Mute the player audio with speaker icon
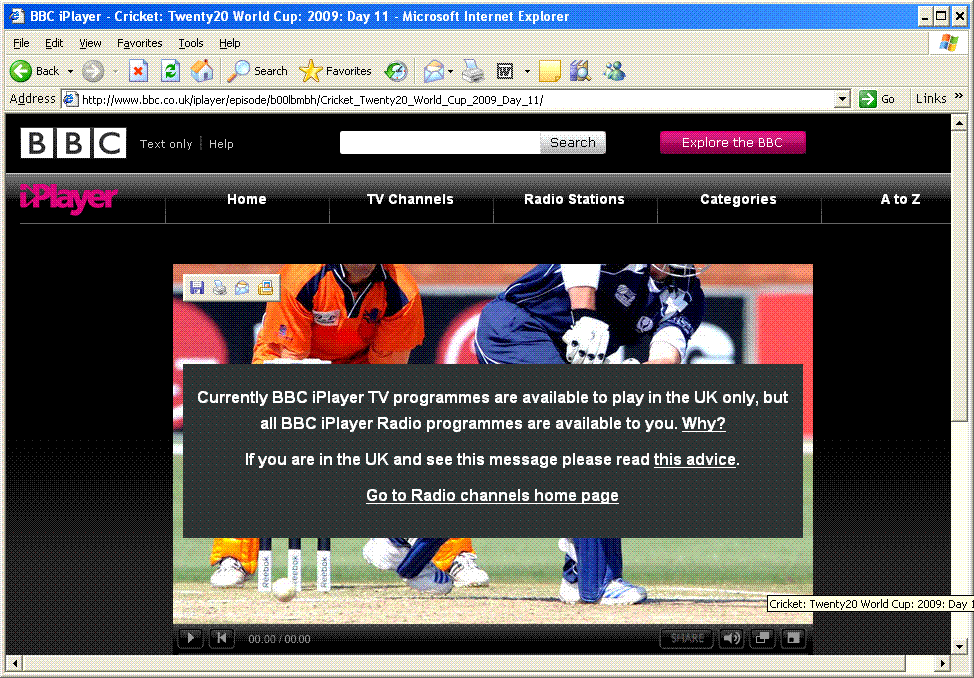Image resolution: width=974 pixels, height=678 pixels. 732,638
